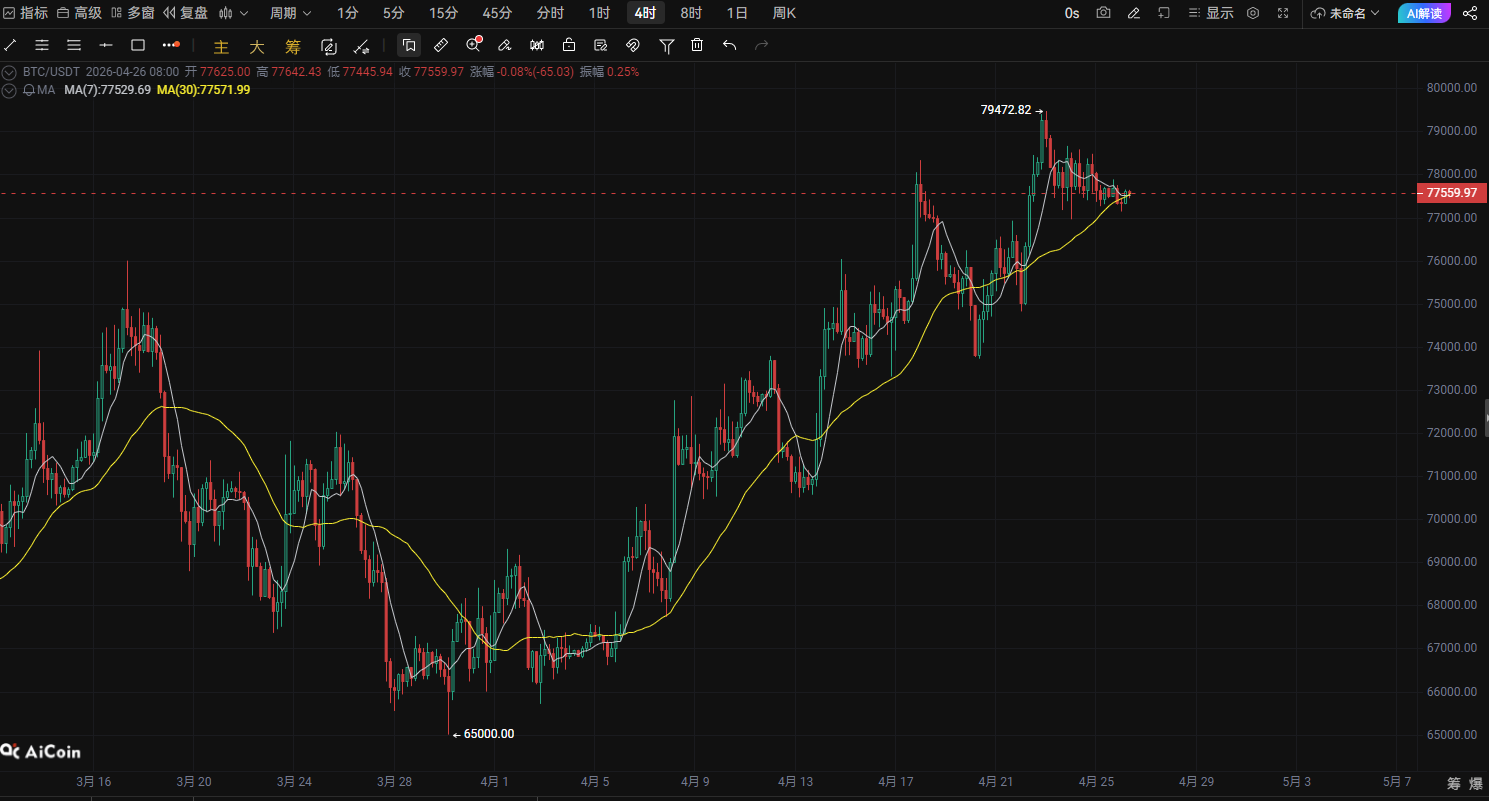The width and height of the screenshot is (1489, 801).
Task: Open the 未命名 cloud layout dropdown
Action: click(x=1345, y=13)
